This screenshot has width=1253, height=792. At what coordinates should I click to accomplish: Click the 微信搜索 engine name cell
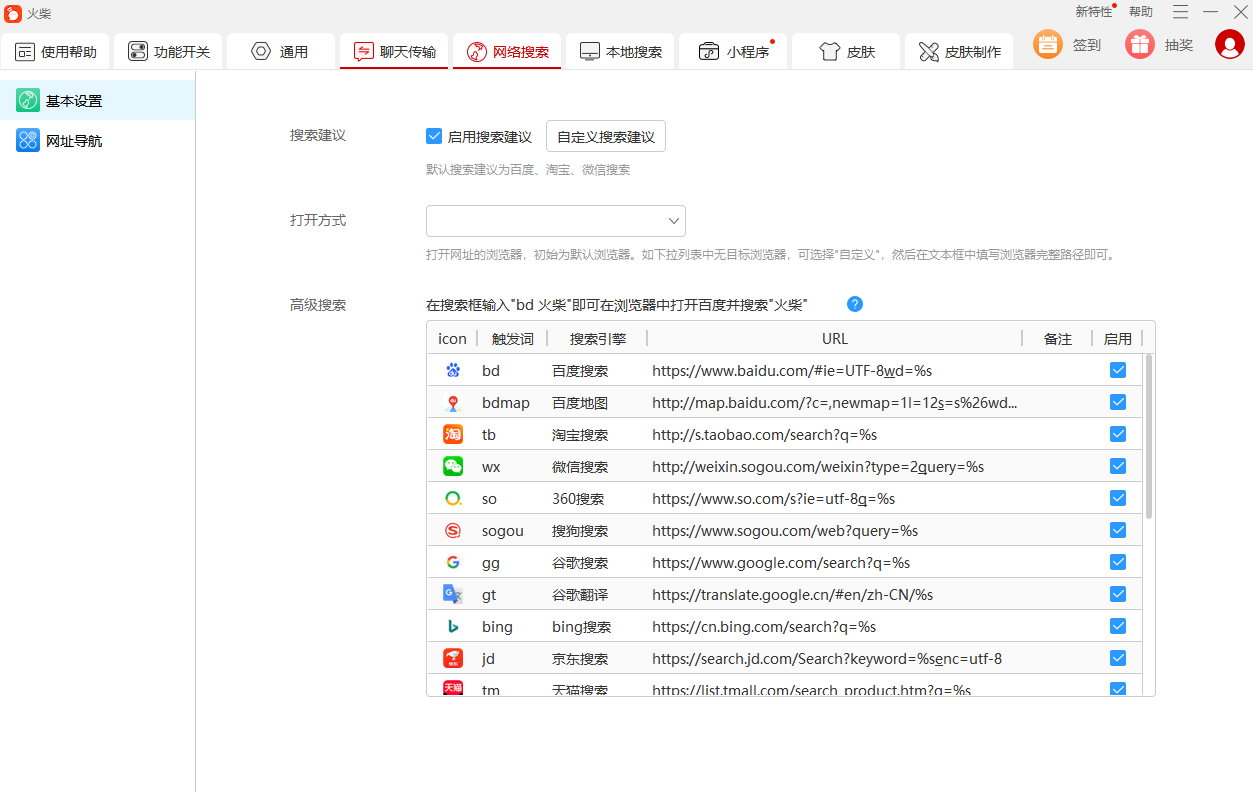coord(580,466)
